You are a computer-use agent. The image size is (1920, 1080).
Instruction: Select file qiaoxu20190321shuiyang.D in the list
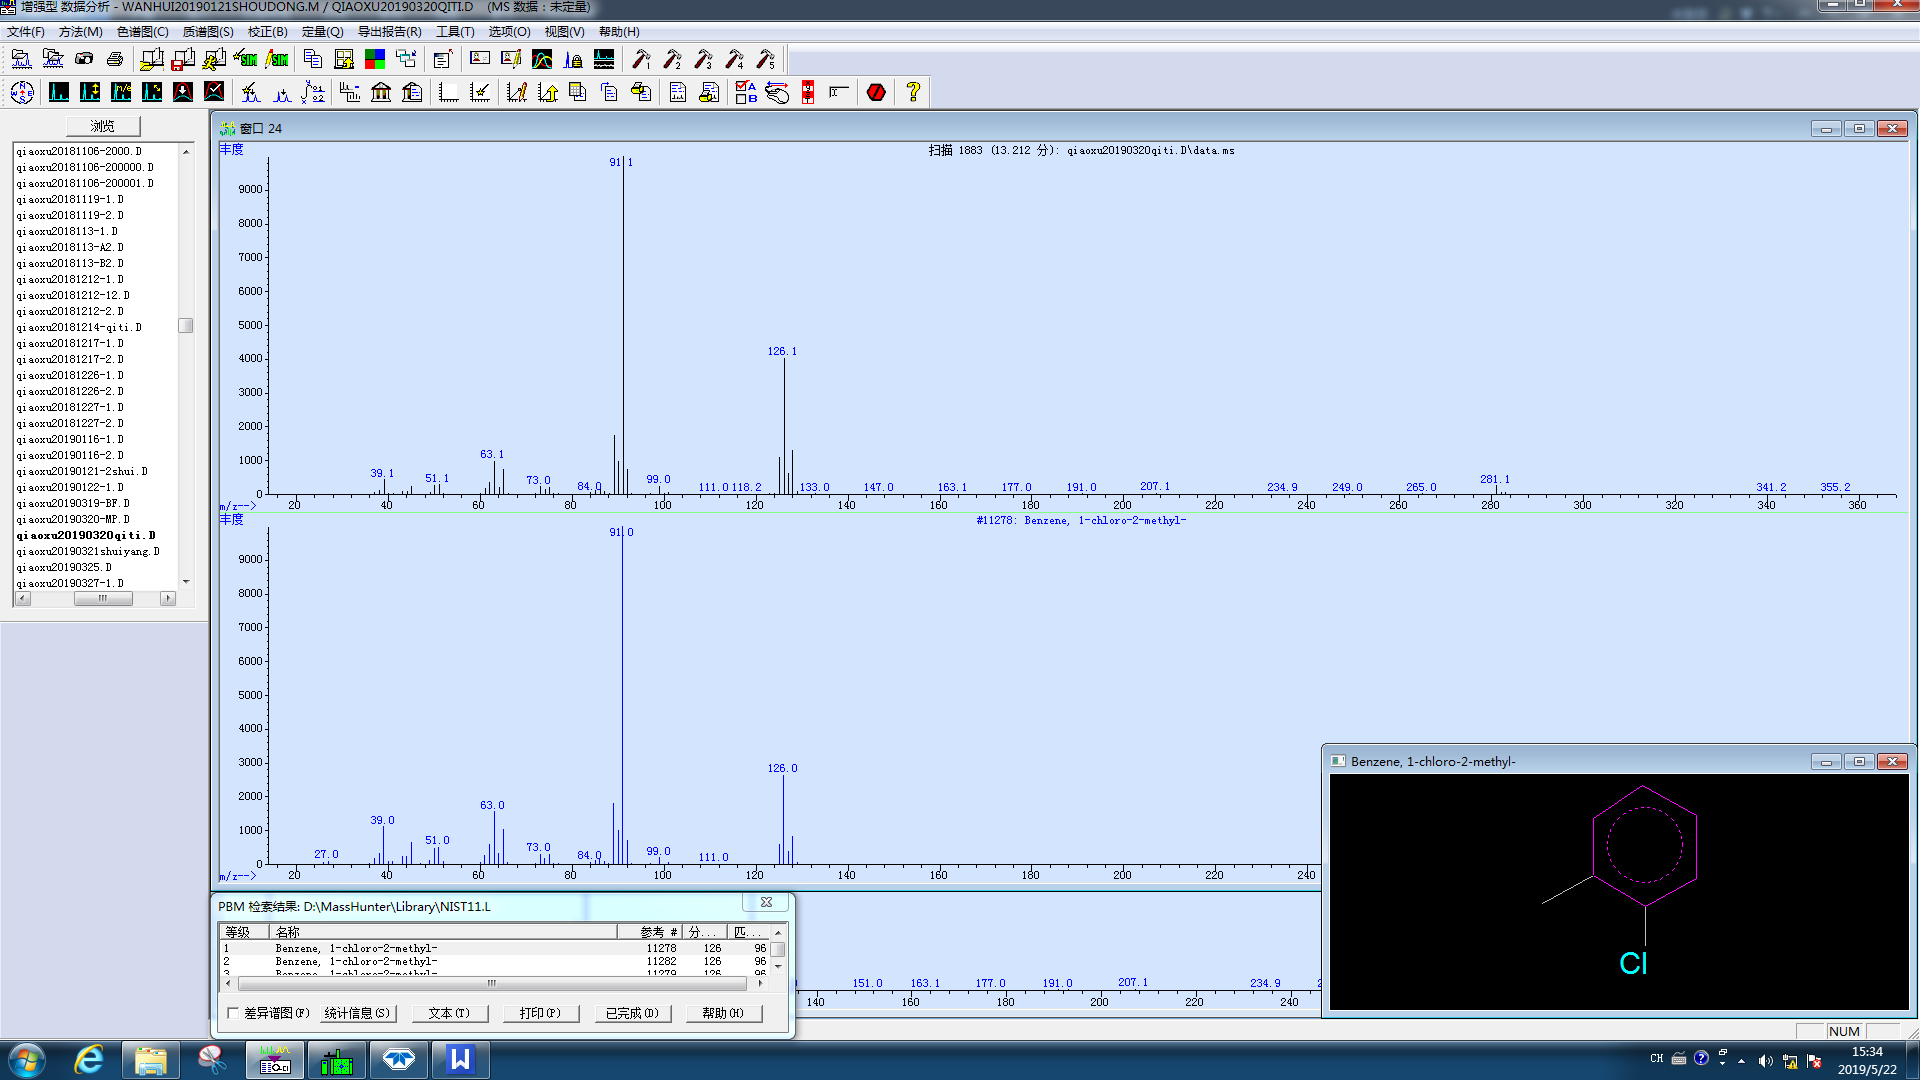pos(88,551)
